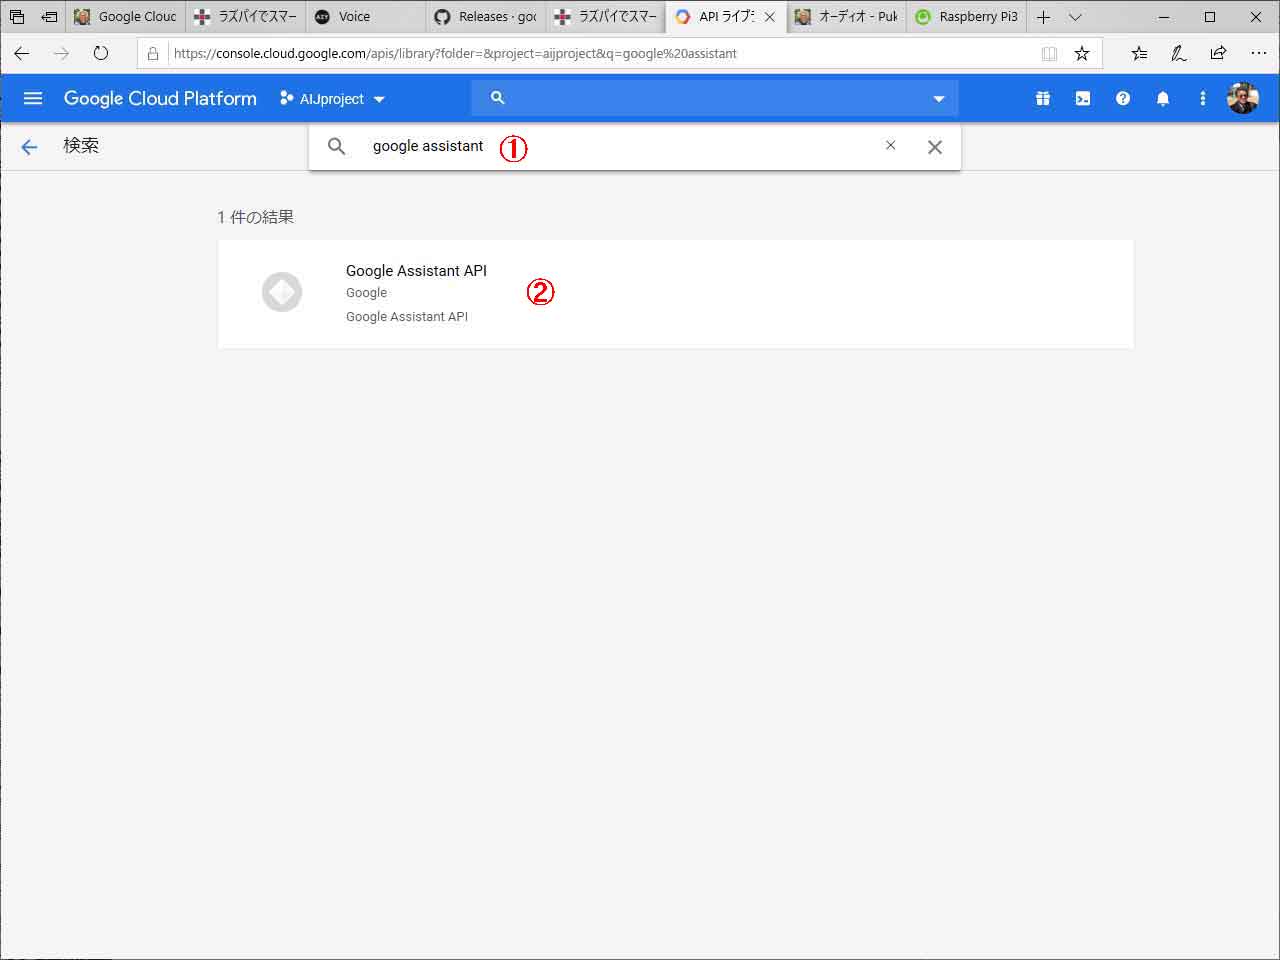The height and width of the screenshot is (960, 1280).
Task: Activate Cloud Shell icon
Action: pyautogui.click(x=1083, y=98)
